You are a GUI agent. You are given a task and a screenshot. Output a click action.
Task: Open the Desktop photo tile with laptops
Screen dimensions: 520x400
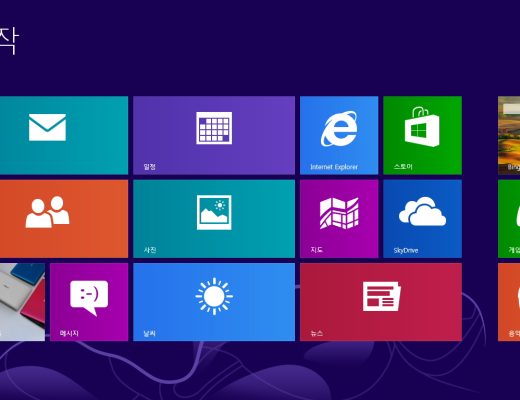[x=22, y=302]
